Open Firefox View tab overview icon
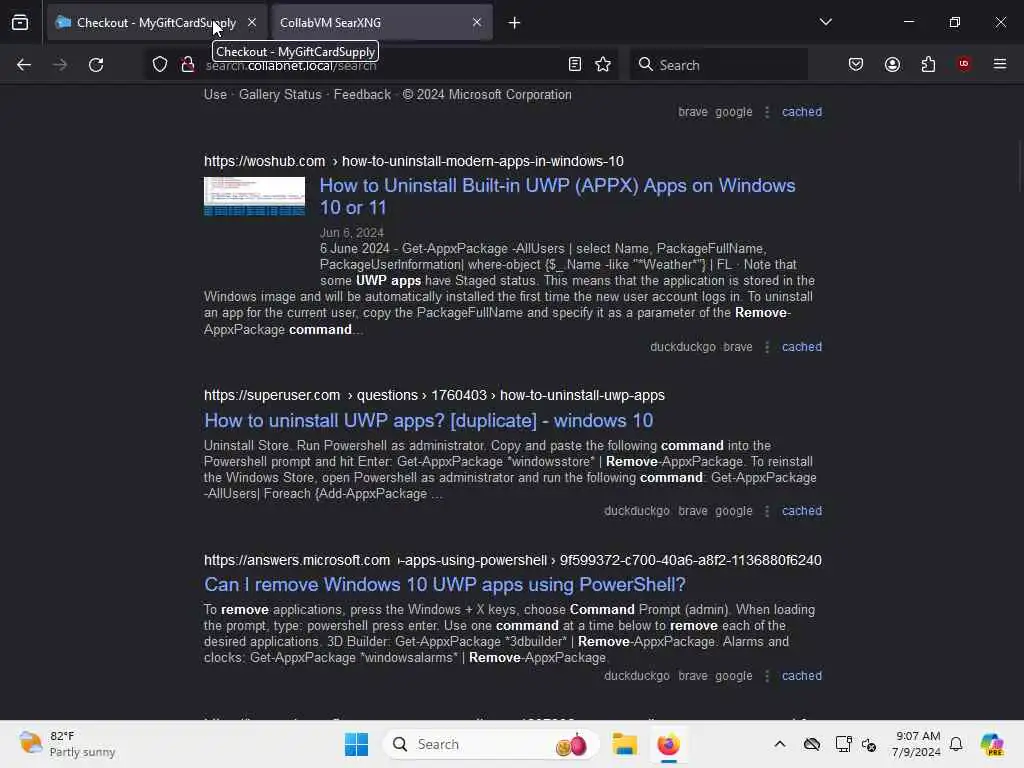Image resolution: width=1024 pixels, height=768 pixels. point(20,22)
